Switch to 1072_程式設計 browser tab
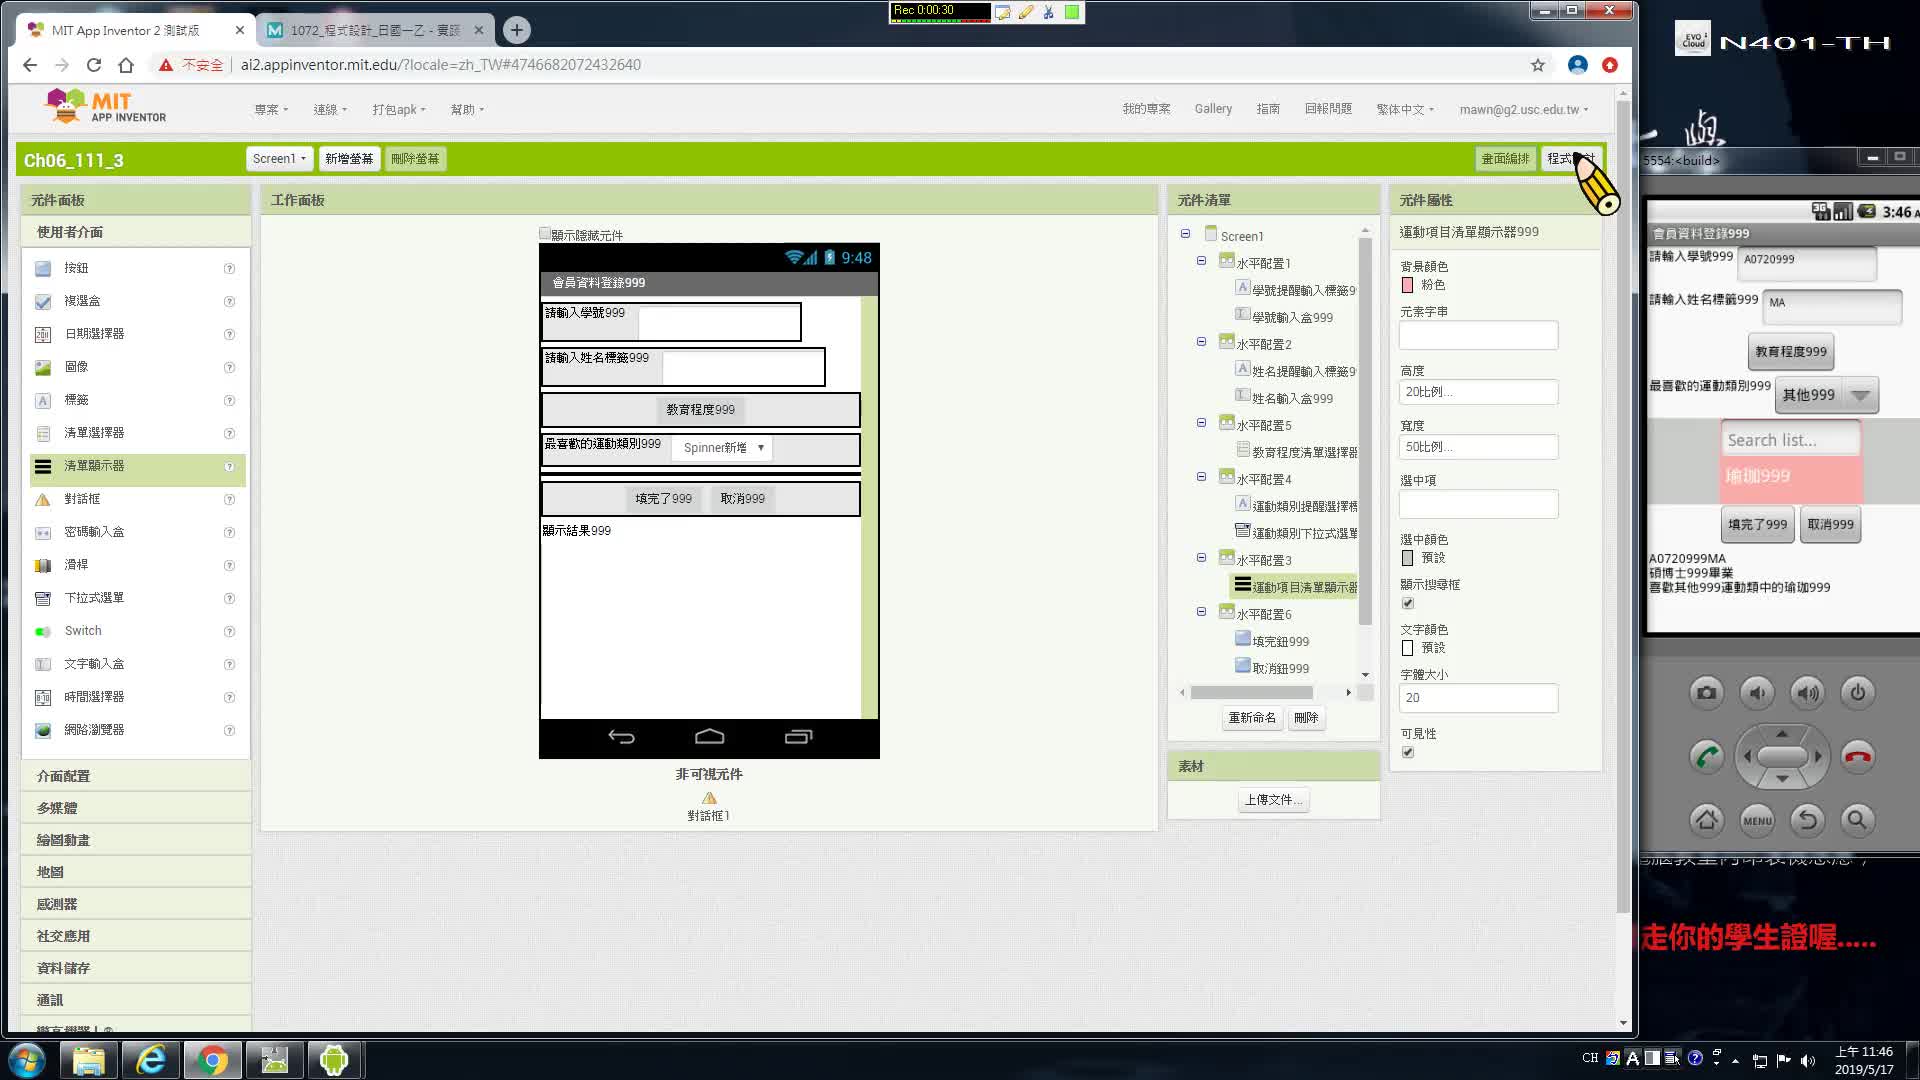The height and width of the screenshot is (1080, 1920). point(374,30)
